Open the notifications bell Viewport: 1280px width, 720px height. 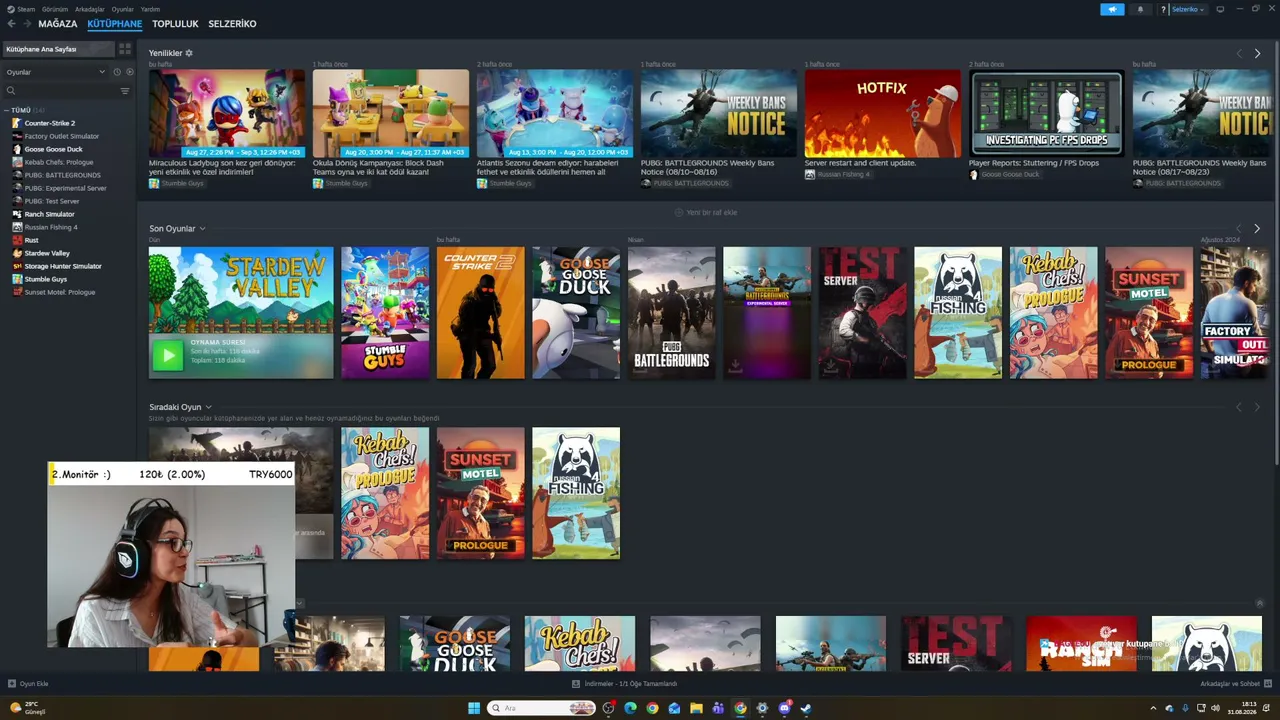[1140, 9]
